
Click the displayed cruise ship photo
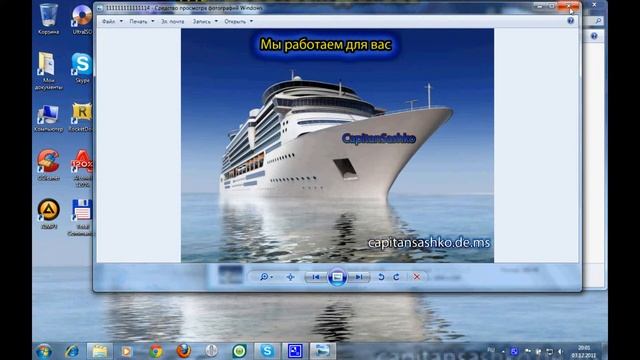tap(337, 145)
